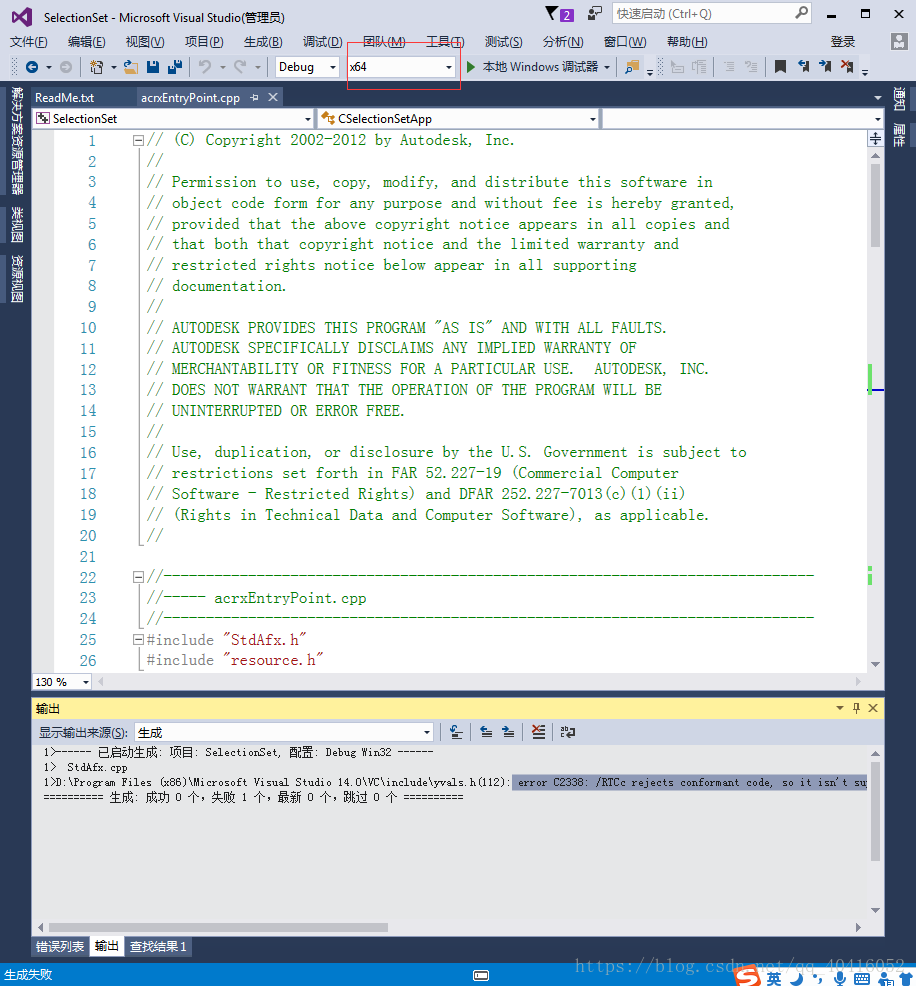Open the 调试(D) menu

pyautogui.click(x=323, y=42)
